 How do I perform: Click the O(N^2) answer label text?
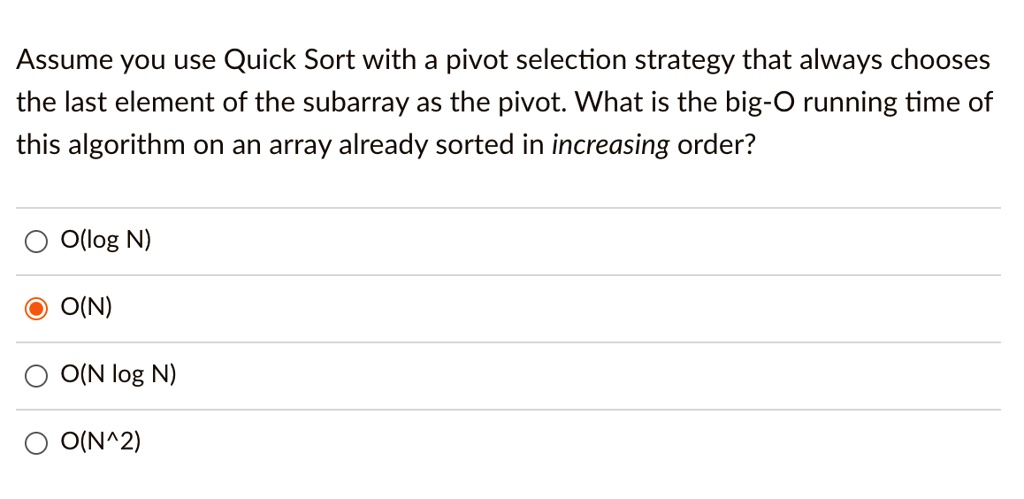(x=101, y=442)
